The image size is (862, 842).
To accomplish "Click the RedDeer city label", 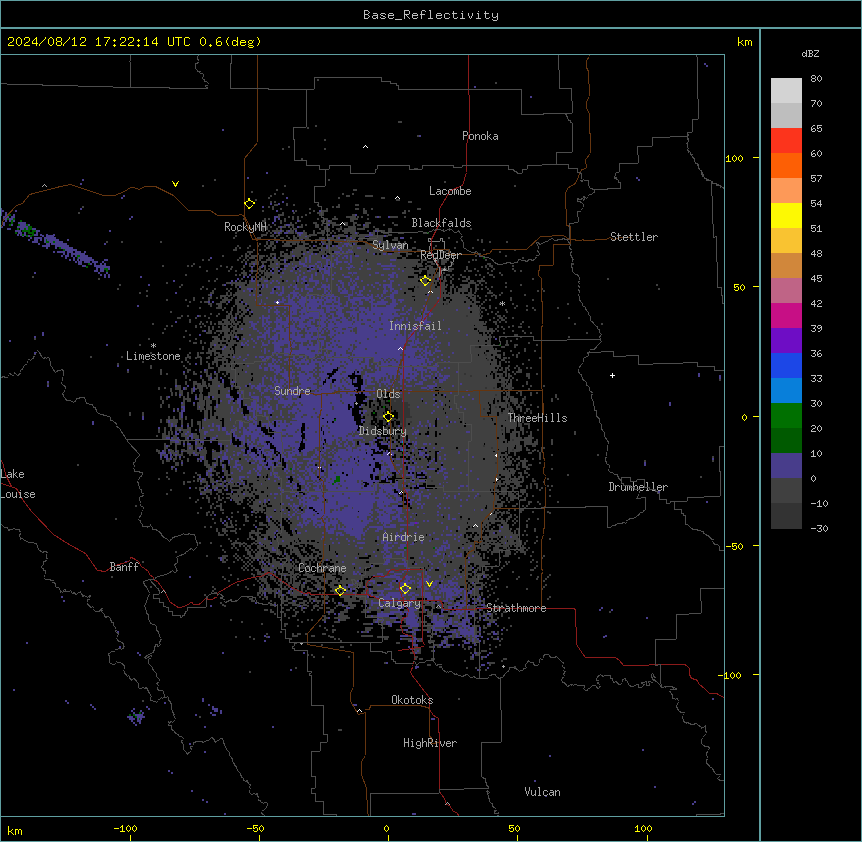I will pos(441,255).
